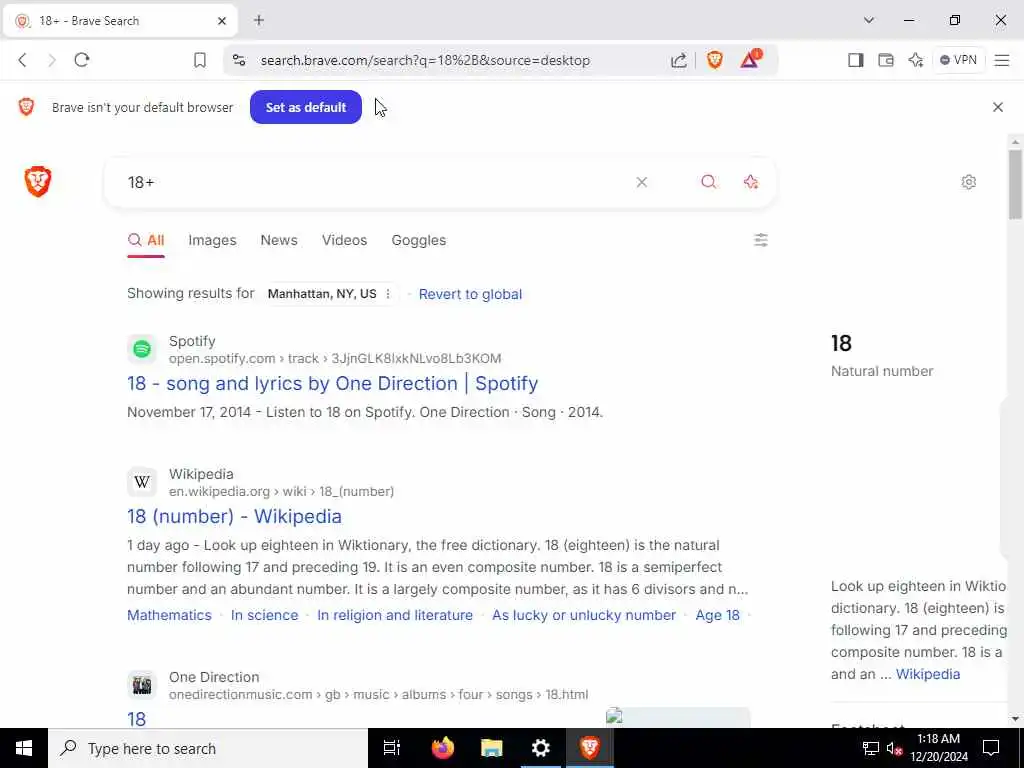Open Age 18 sublink
The height and width of the screenshot is (768, 1024).
click(718, 615)
